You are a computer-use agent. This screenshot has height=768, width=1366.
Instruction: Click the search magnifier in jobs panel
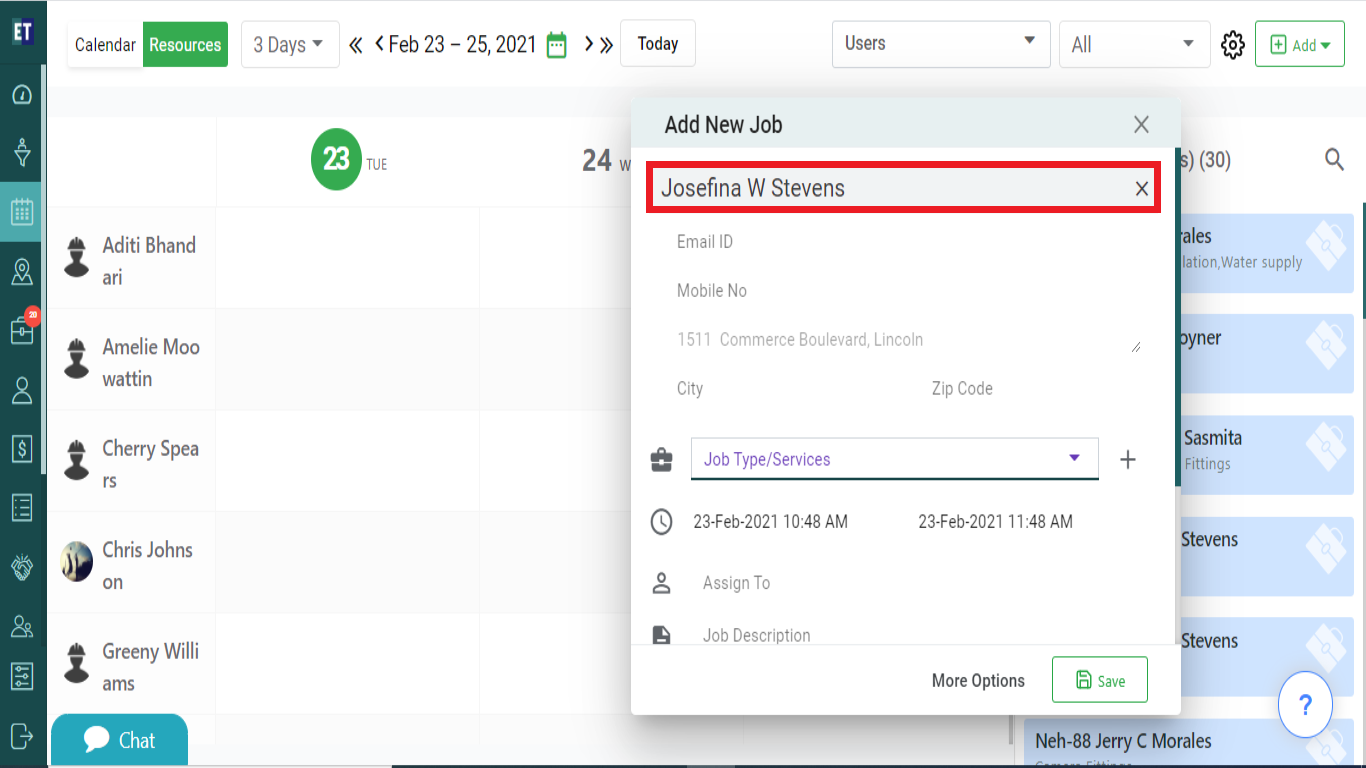tap(1334, 159)
